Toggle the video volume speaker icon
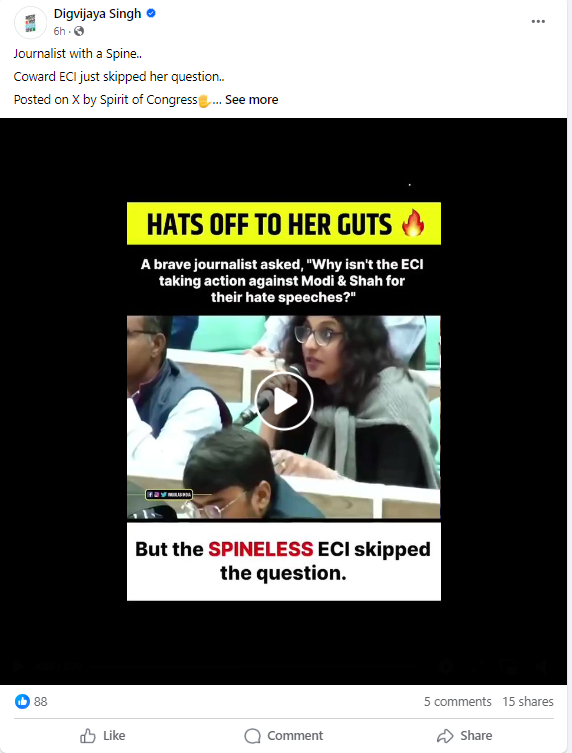This screenshot has width=572, height=753. coord(542,667)
